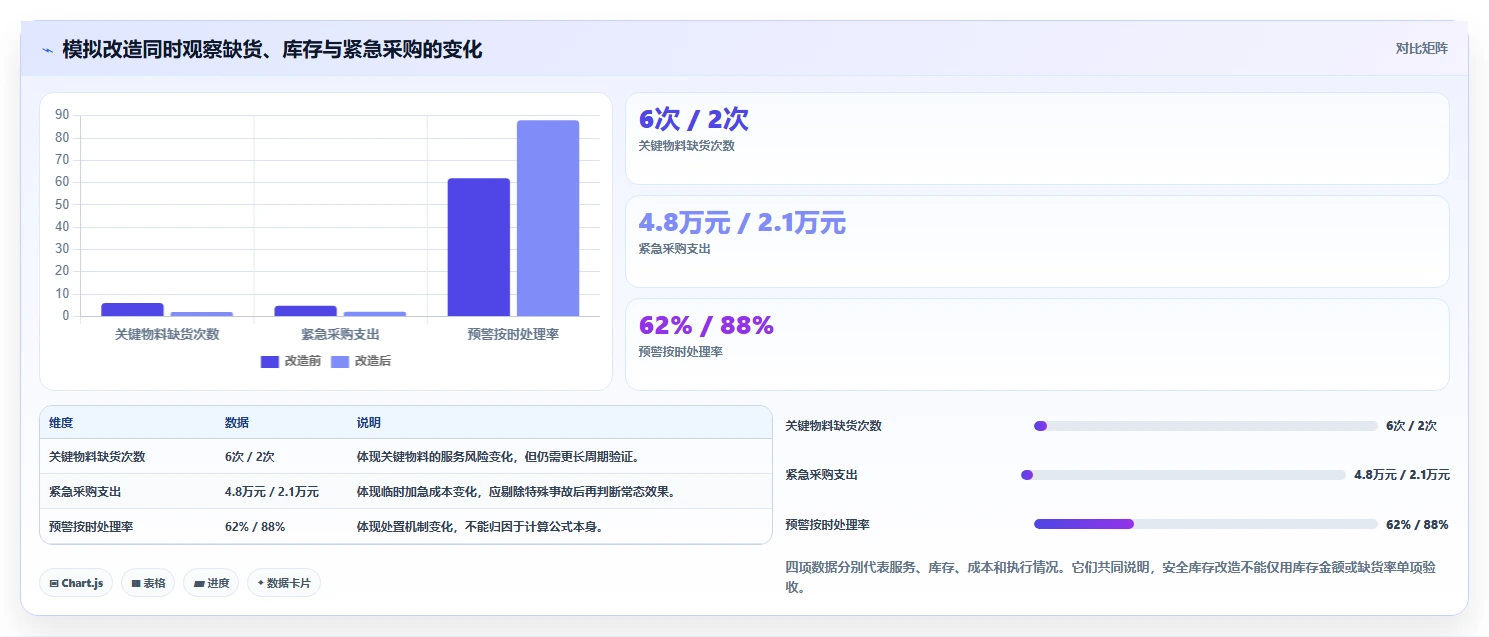Viewport: 1489px width, 637px height.
Task: Click the 关键物料缺货次数 progress bar
Action: click(1206, 426)
